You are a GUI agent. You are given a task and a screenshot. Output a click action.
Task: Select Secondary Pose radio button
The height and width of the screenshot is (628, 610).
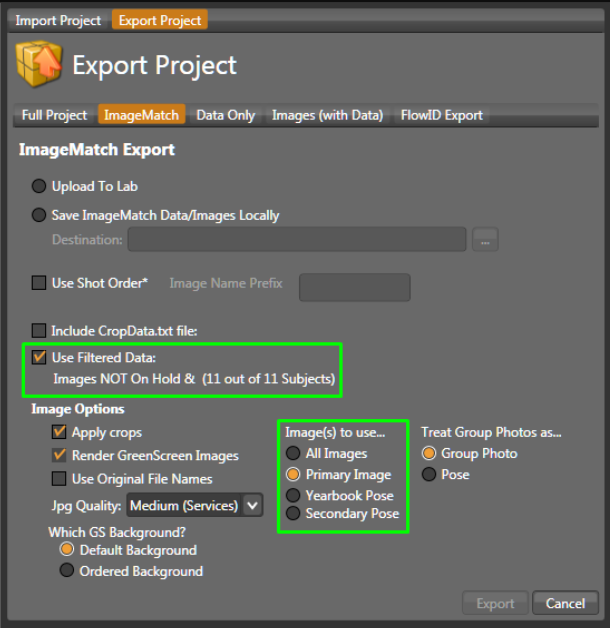click(x=293, y=513)
